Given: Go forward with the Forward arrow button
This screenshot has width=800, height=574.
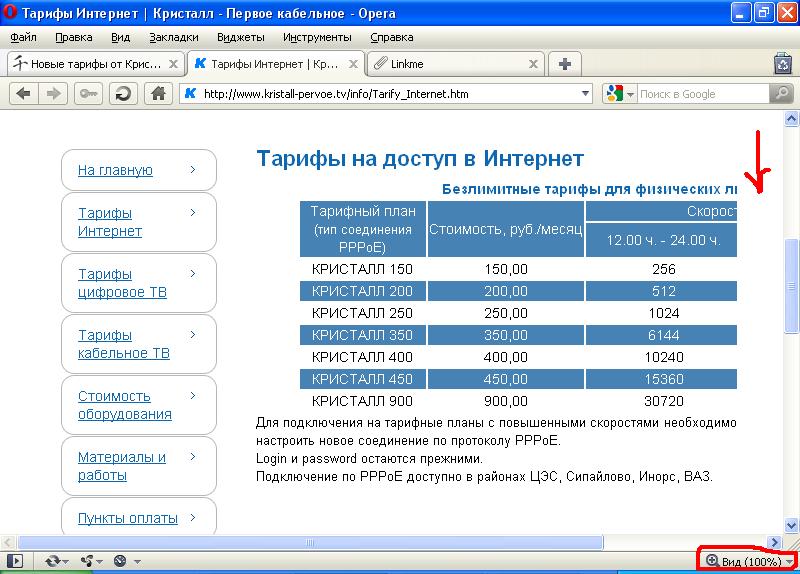Looking at the screenshot, I should click(53, 94).
